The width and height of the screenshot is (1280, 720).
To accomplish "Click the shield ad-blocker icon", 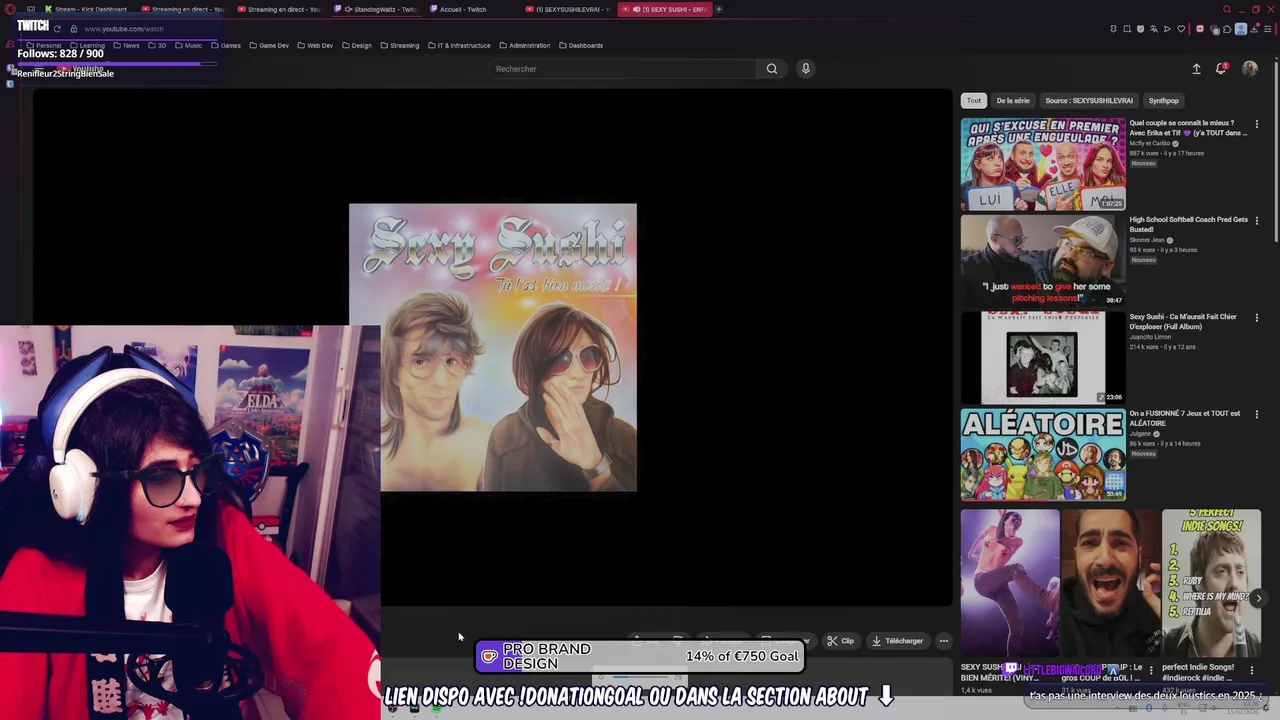I will [x=1140, y=29].
